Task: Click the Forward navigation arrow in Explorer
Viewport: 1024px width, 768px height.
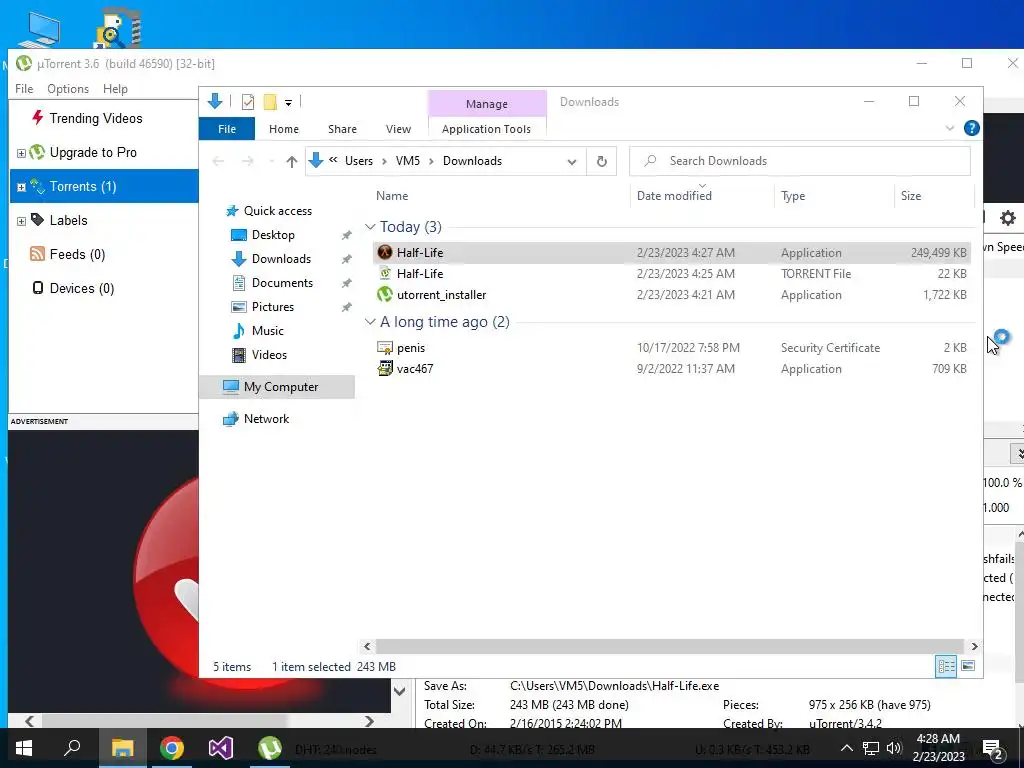Action: click(248, 161)
